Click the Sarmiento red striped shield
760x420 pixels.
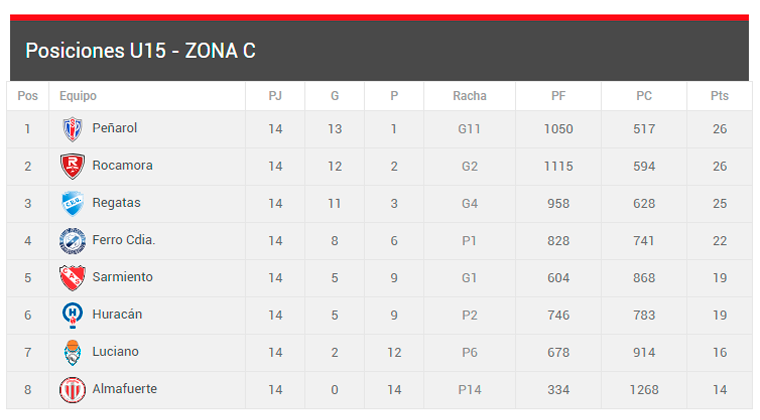[x=72, y=277]
